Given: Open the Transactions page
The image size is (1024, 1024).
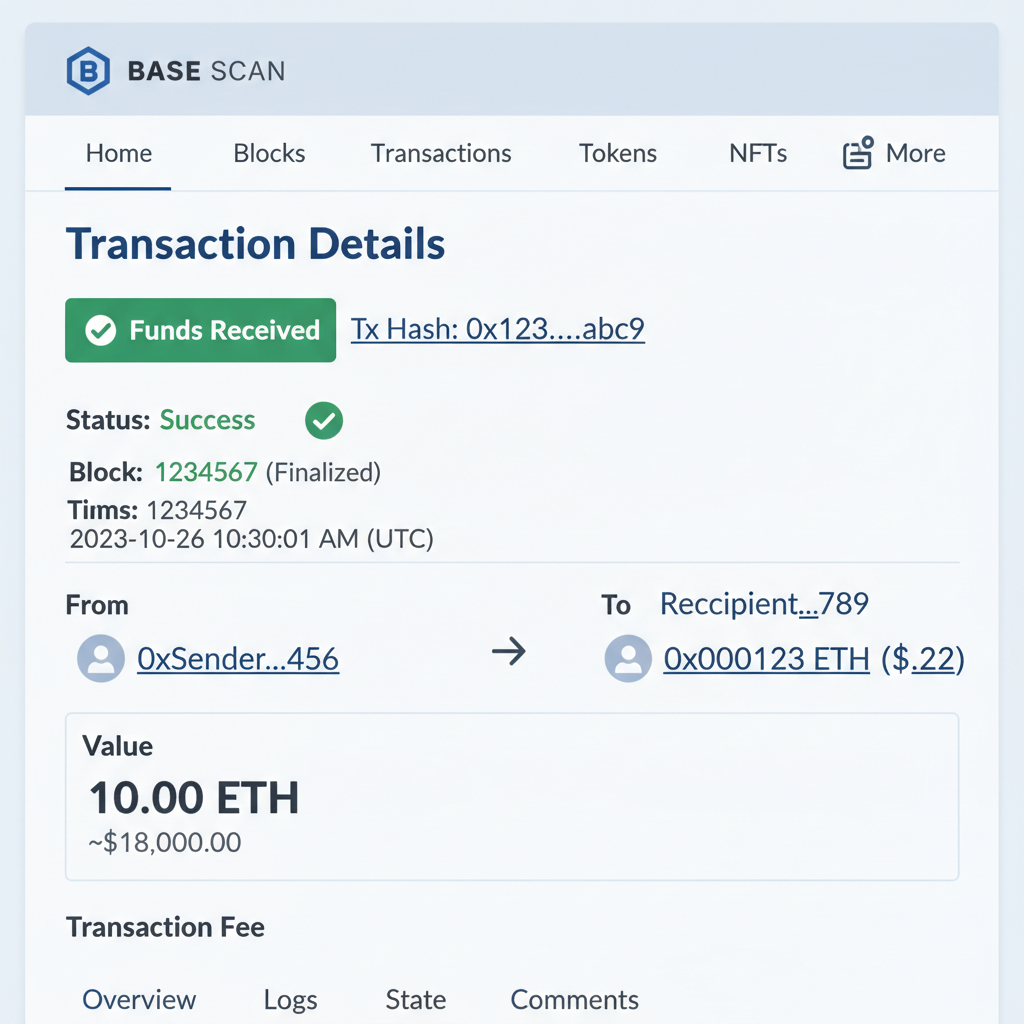Looking at the screenshot, I should (441, 153).
